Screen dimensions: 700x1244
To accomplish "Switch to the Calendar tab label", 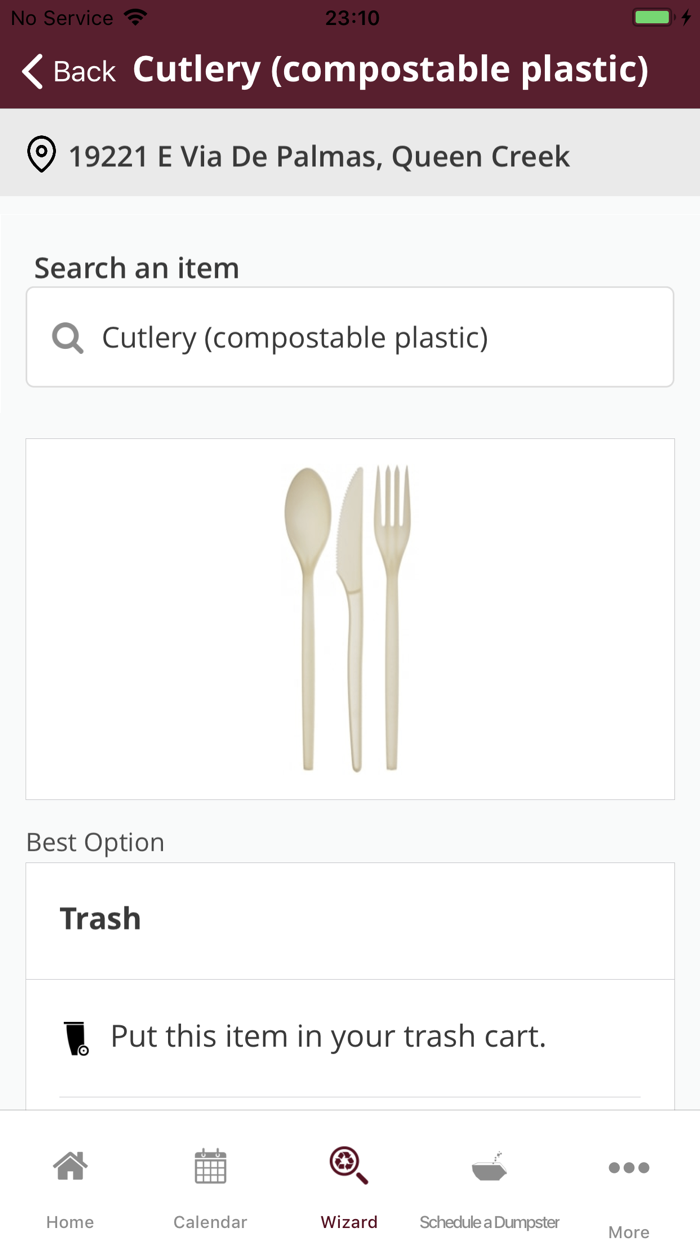I will pos(210,1222).
